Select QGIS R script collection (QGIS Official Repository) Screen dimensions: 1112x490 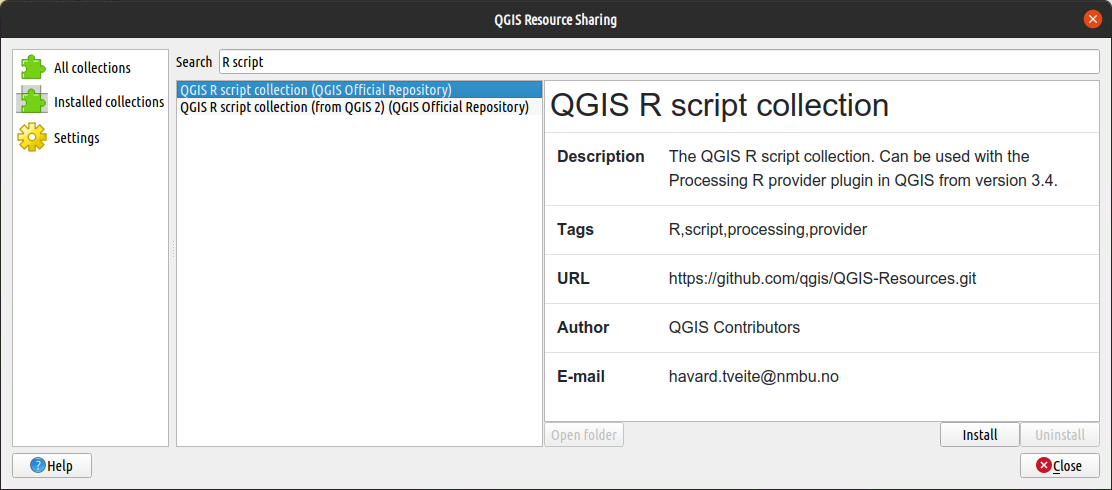360,90
